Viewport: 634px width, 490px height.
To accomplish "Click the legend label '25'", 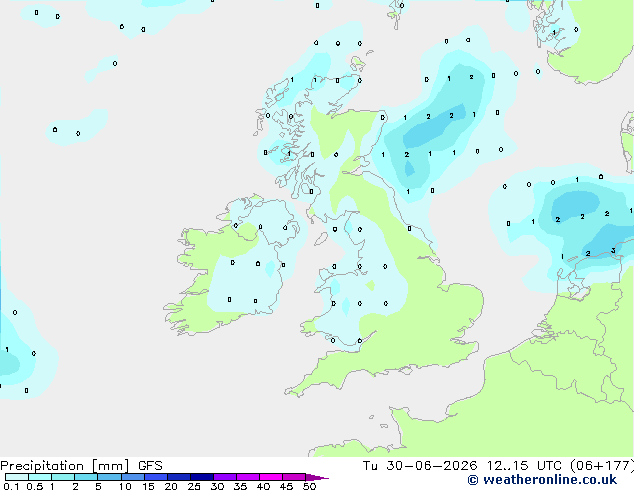I will (194, 486).
